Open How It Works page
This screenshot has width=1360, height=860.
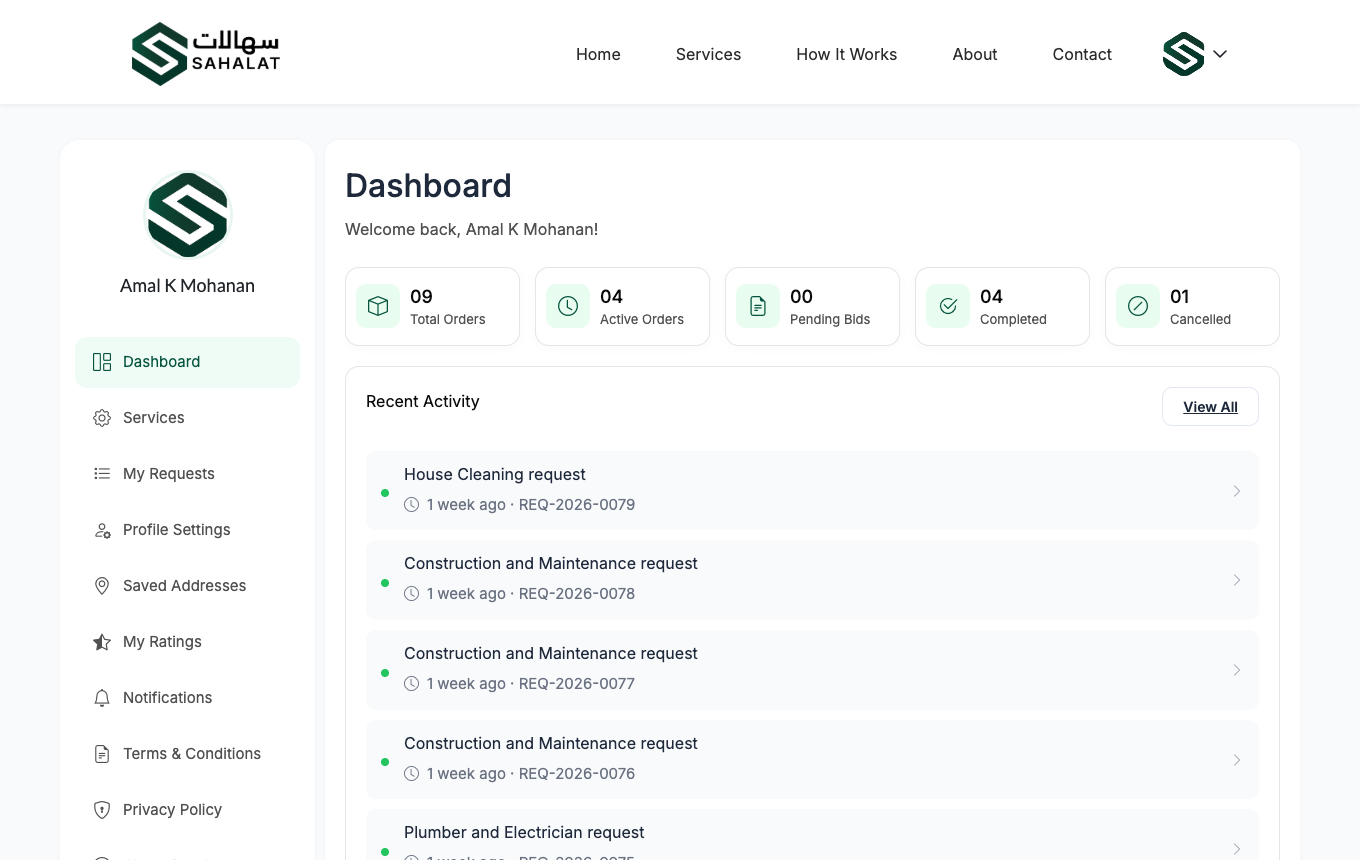click(847, 54)
